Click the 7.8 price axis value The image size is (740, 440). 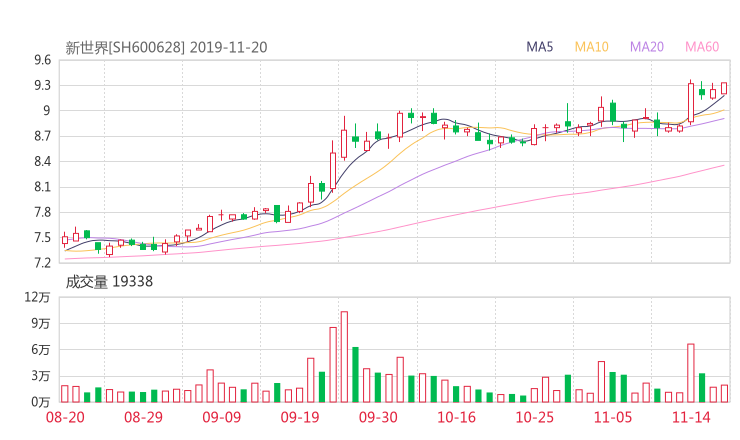click(42, 212)
